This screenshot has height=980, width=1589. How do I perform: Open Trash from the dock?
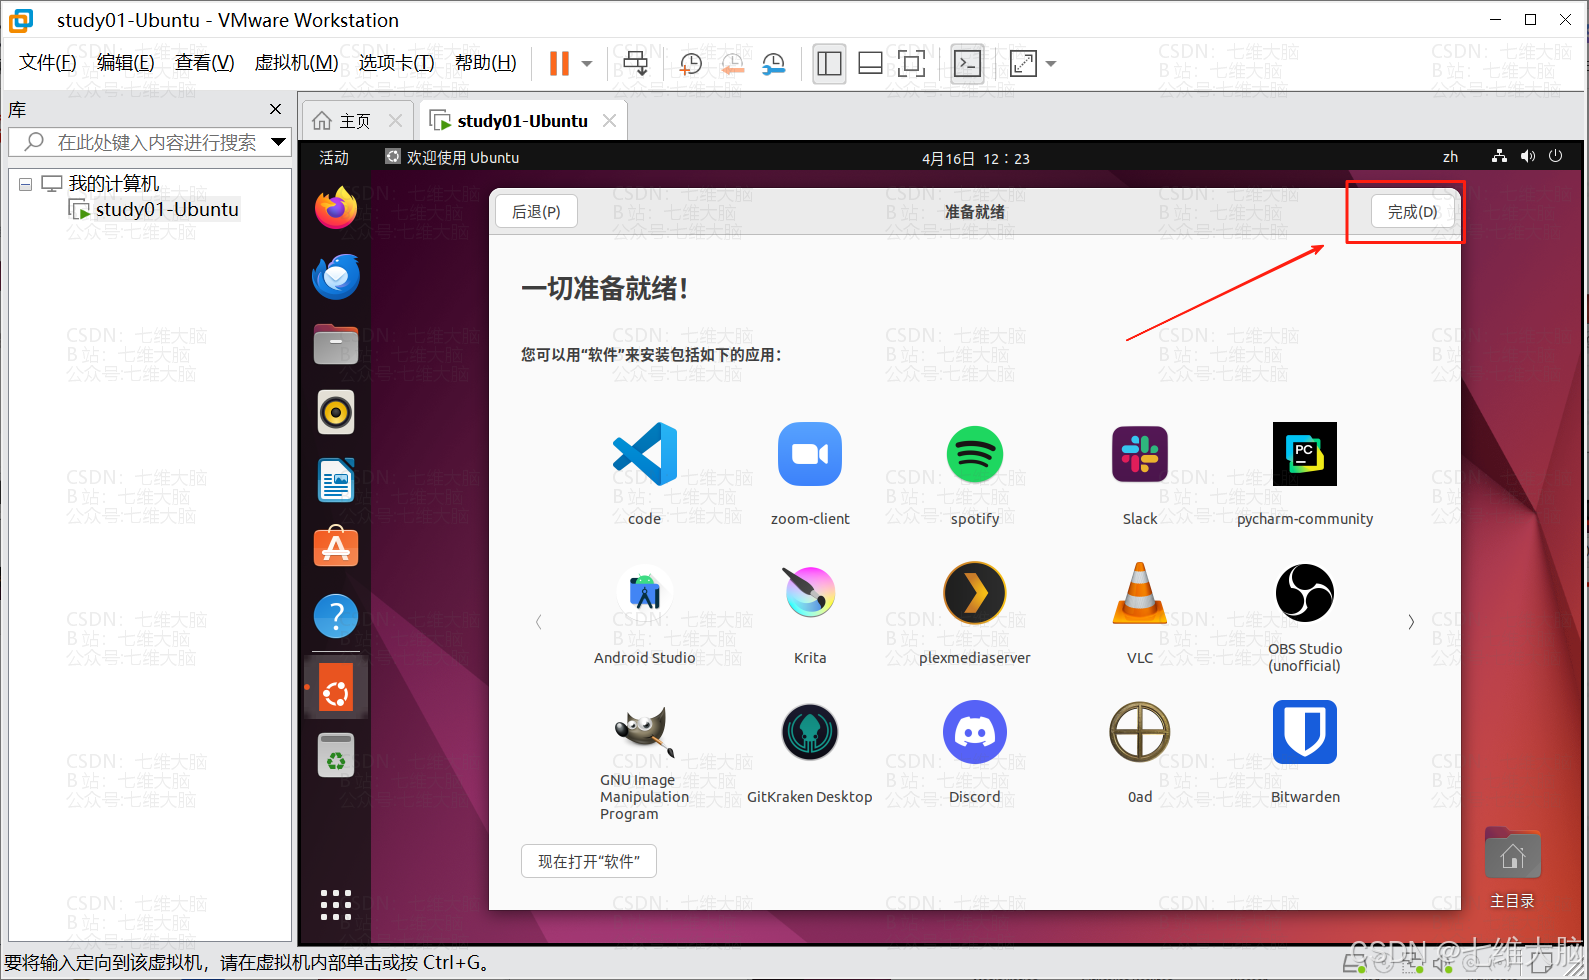pyautogui.click(x=336, y=754)
